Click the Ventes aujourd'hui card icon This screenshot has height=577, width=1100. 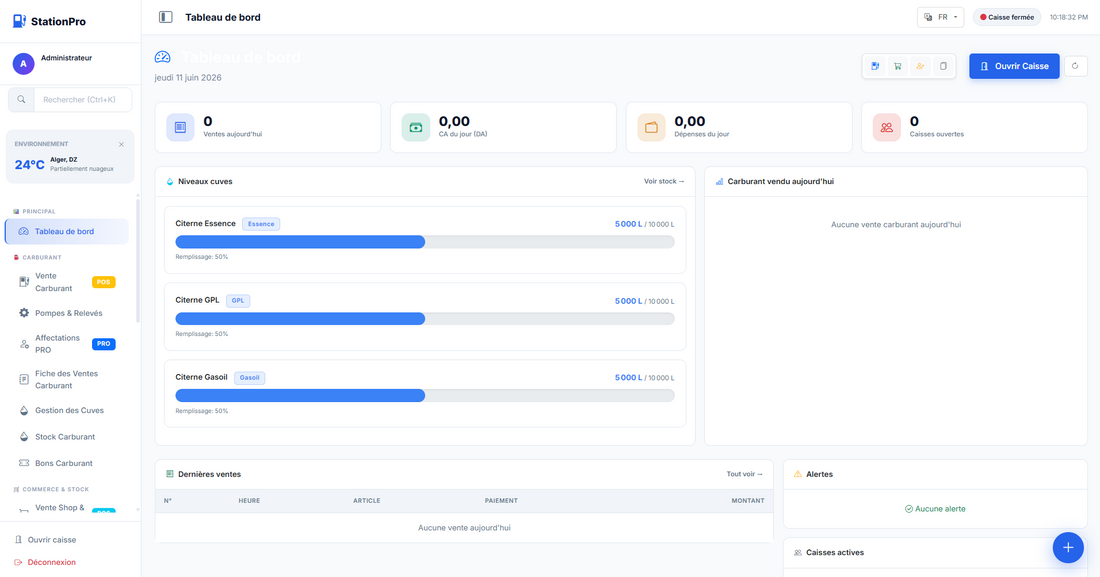point(180,128)
